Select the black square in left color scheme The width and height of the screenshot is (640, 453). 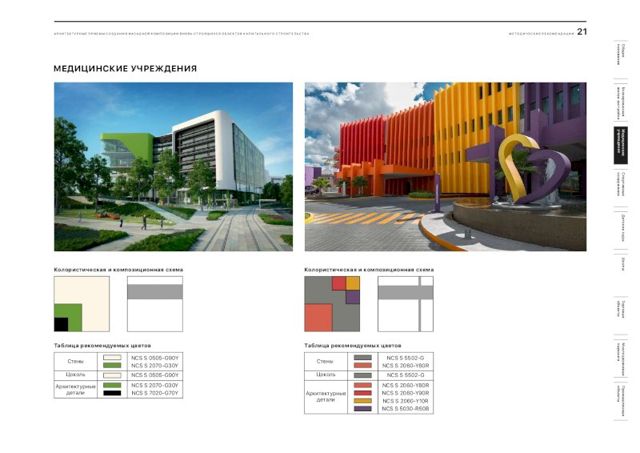click(60, 324)
